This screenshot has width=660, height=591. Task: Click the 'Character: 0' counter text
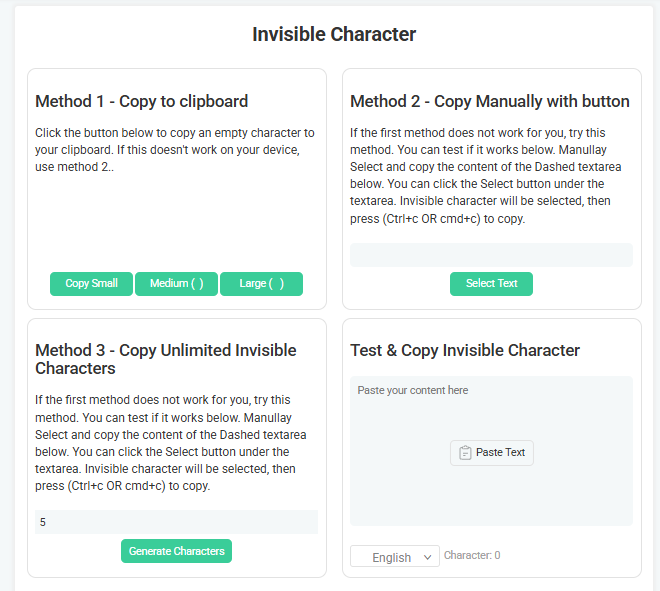coord(472,555)
